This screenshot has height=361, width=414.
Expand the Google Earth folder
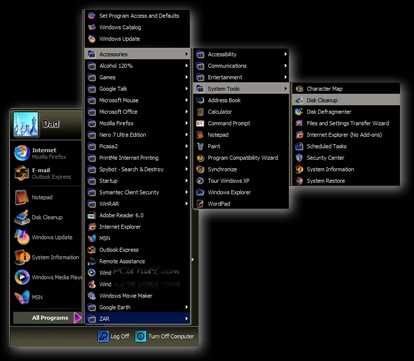click(x=138, y=307)
